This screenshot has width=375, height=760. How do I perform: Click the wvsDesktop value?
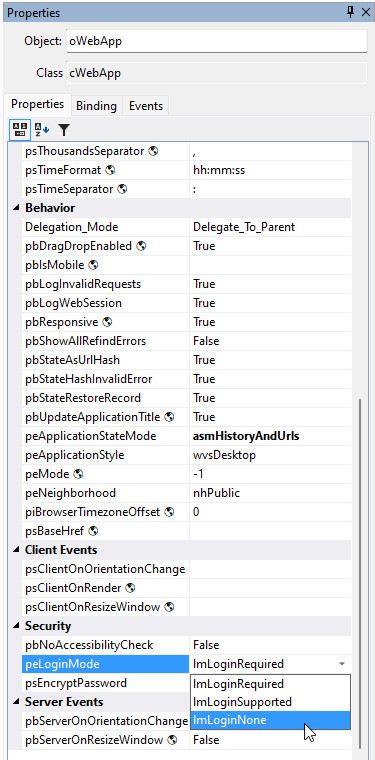(224, 455)
